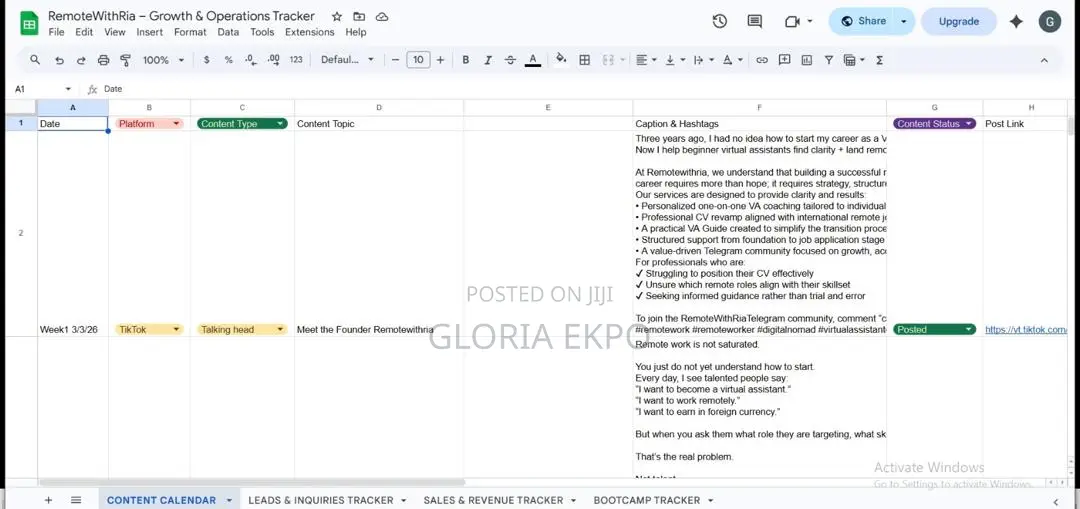Open the zoom 100% dropdown

(x=163, y=60)
